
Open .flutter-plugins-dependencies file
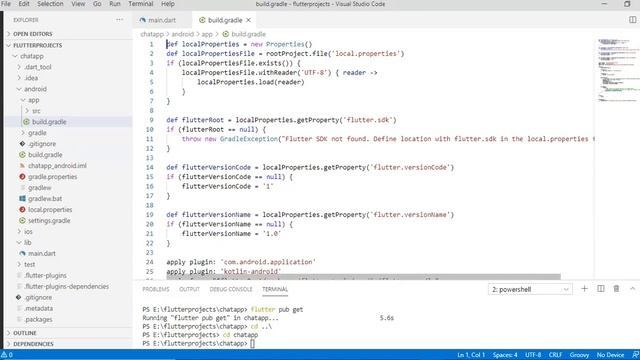point(67,287)
